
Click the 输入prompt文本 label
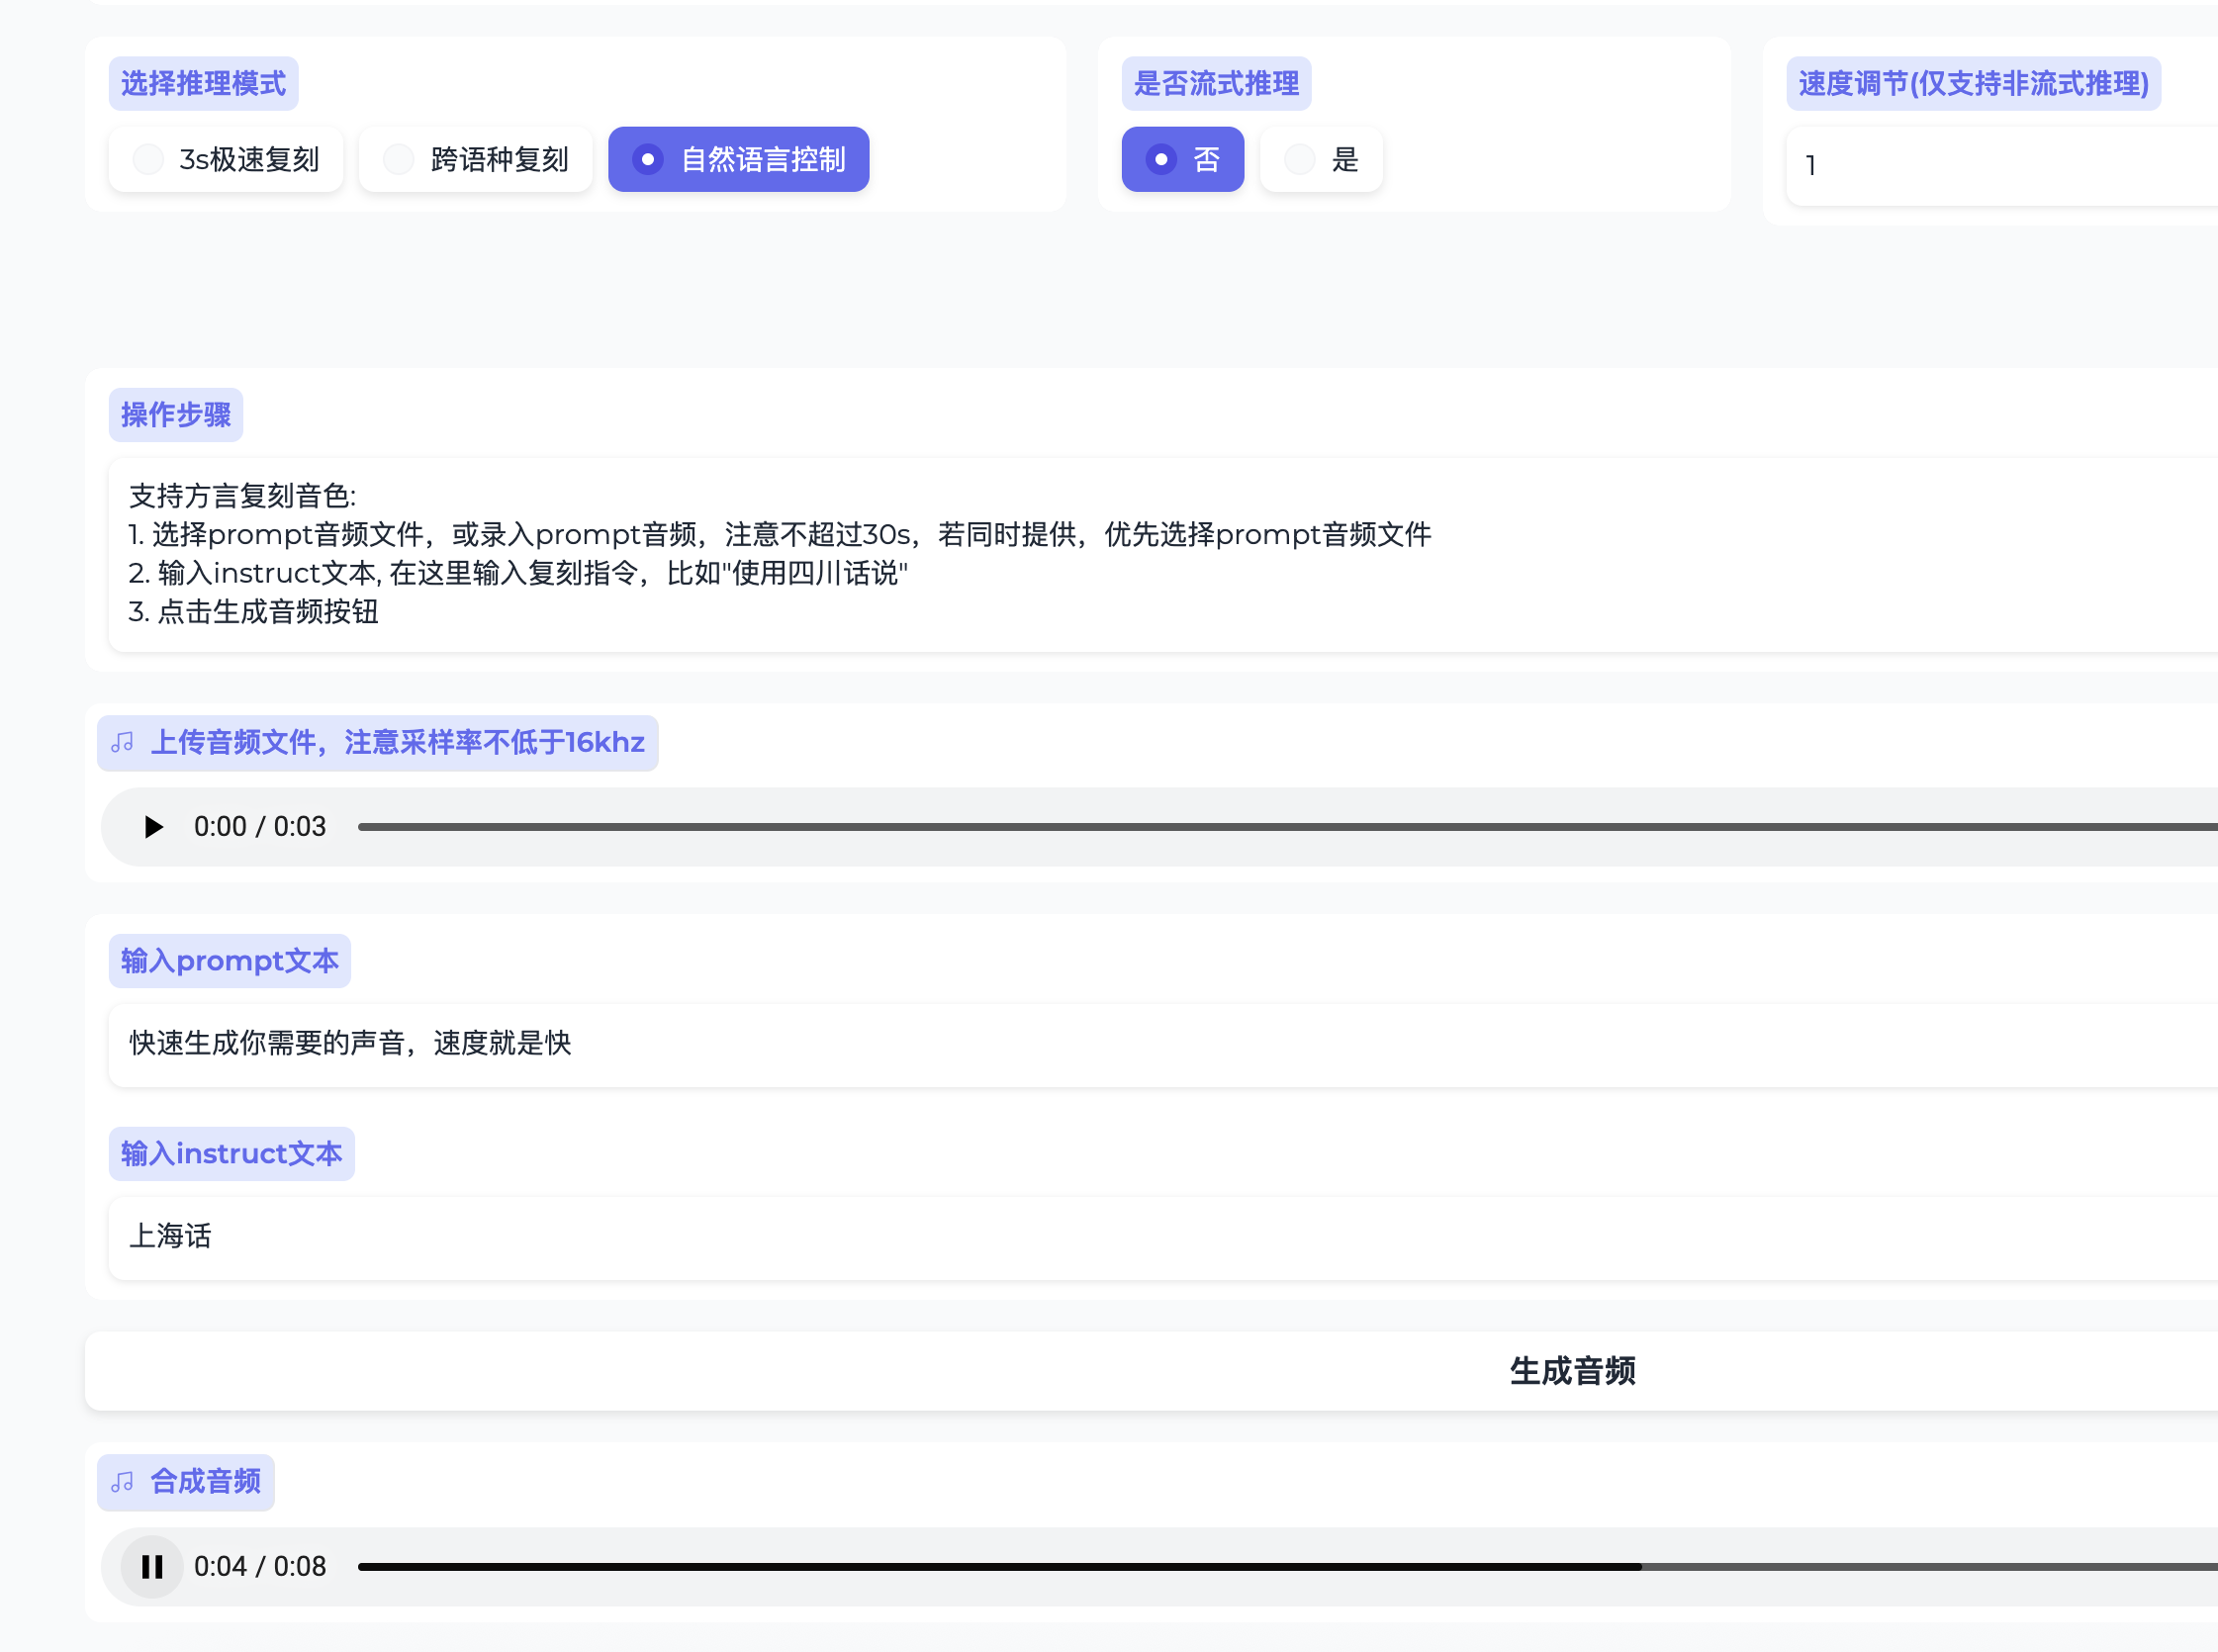[230, 961]
